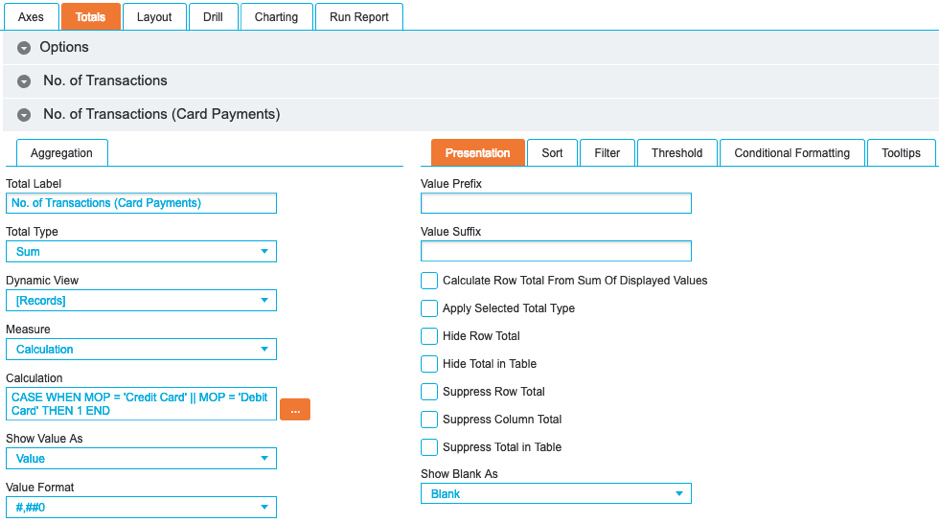This screenshot has height=522, width=939.
Task: Enable Apply Selected Total Type
Action: (429, 308)
